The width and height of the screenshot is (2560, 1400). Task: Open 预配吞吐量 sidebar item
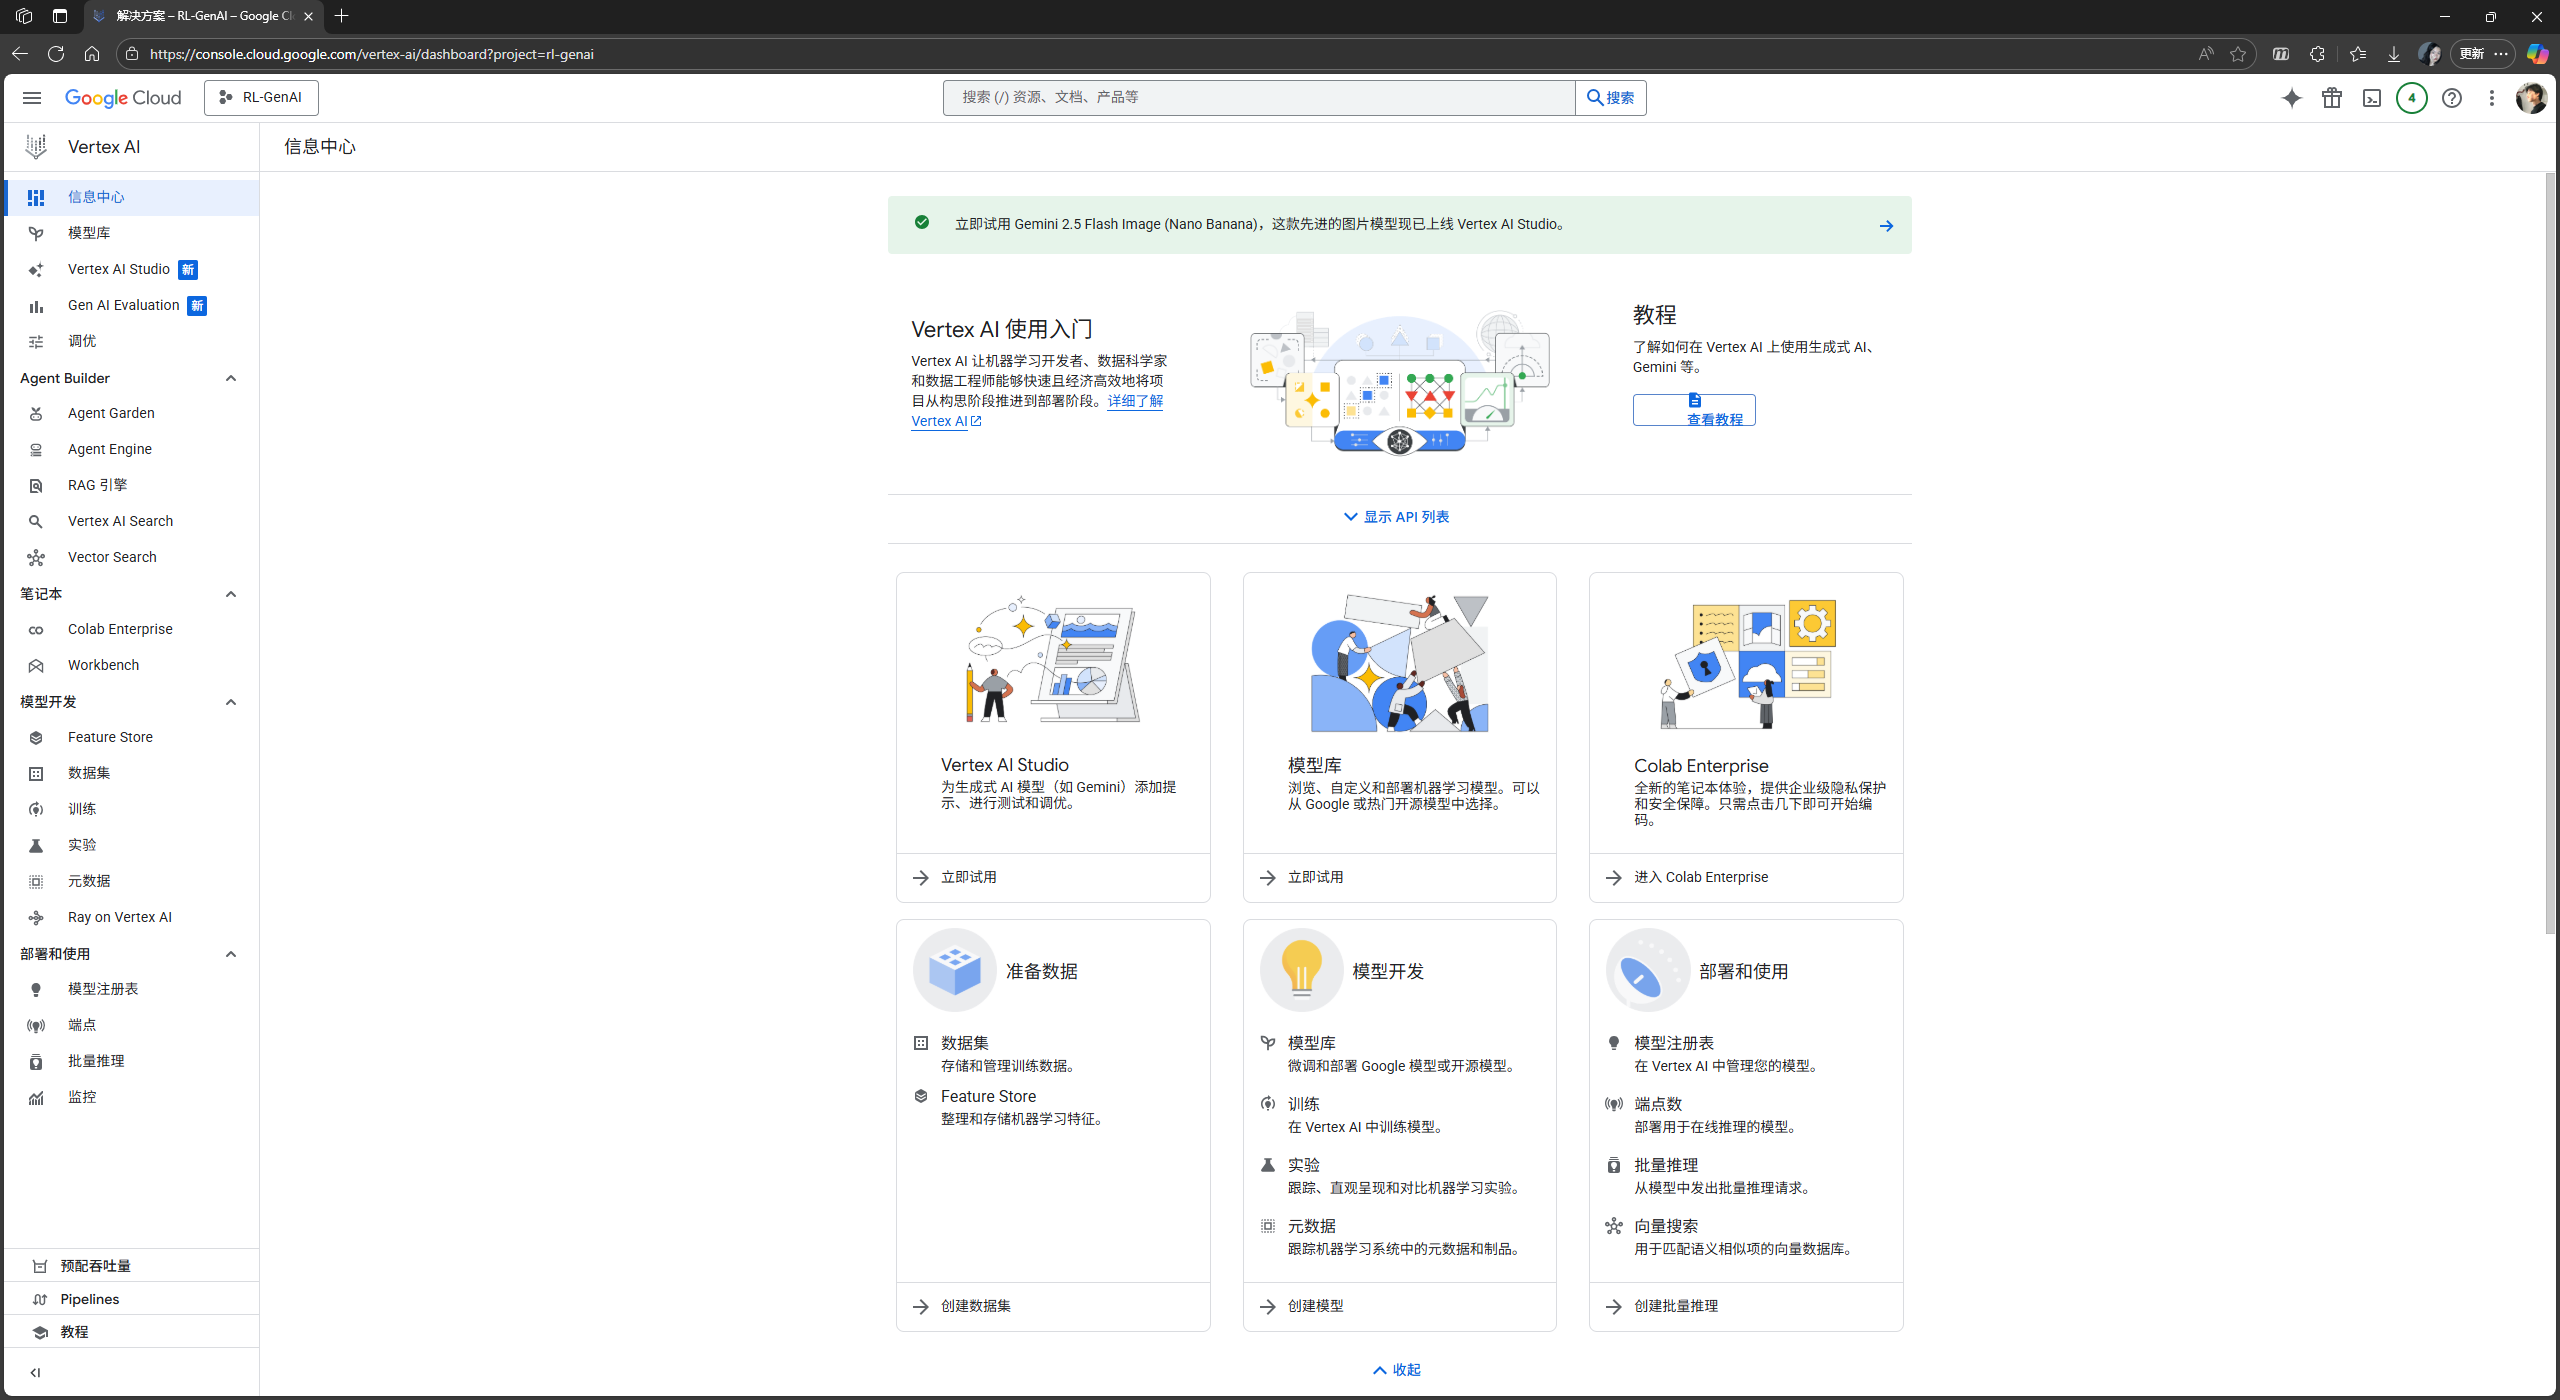point(132,1266)
